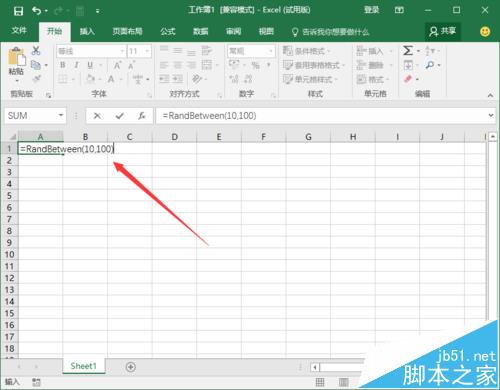Click the Merge & Center icon
Viewport: 500px width, 390px height.
coord(207,65)
